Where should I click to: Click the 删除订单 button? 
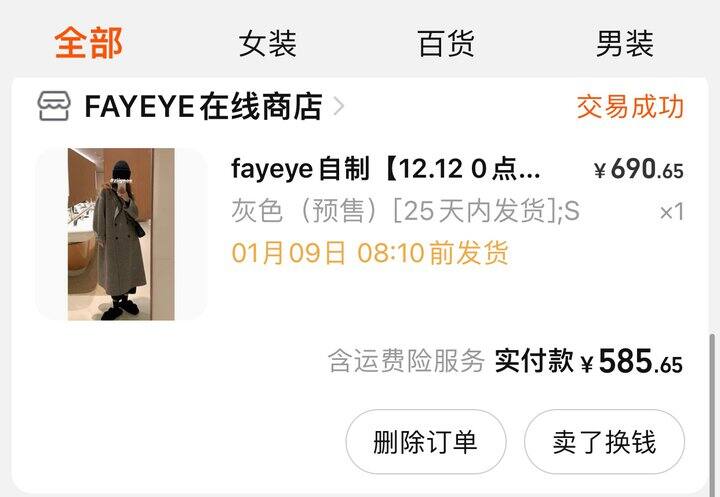coord(426,442)
